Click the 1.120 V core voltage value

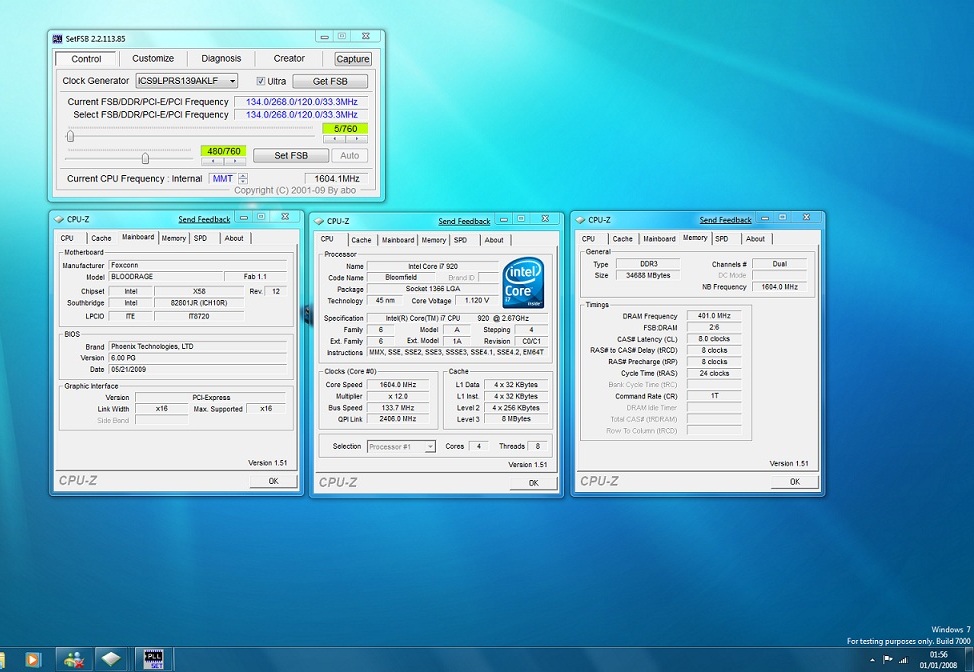[x=476, y=301]
